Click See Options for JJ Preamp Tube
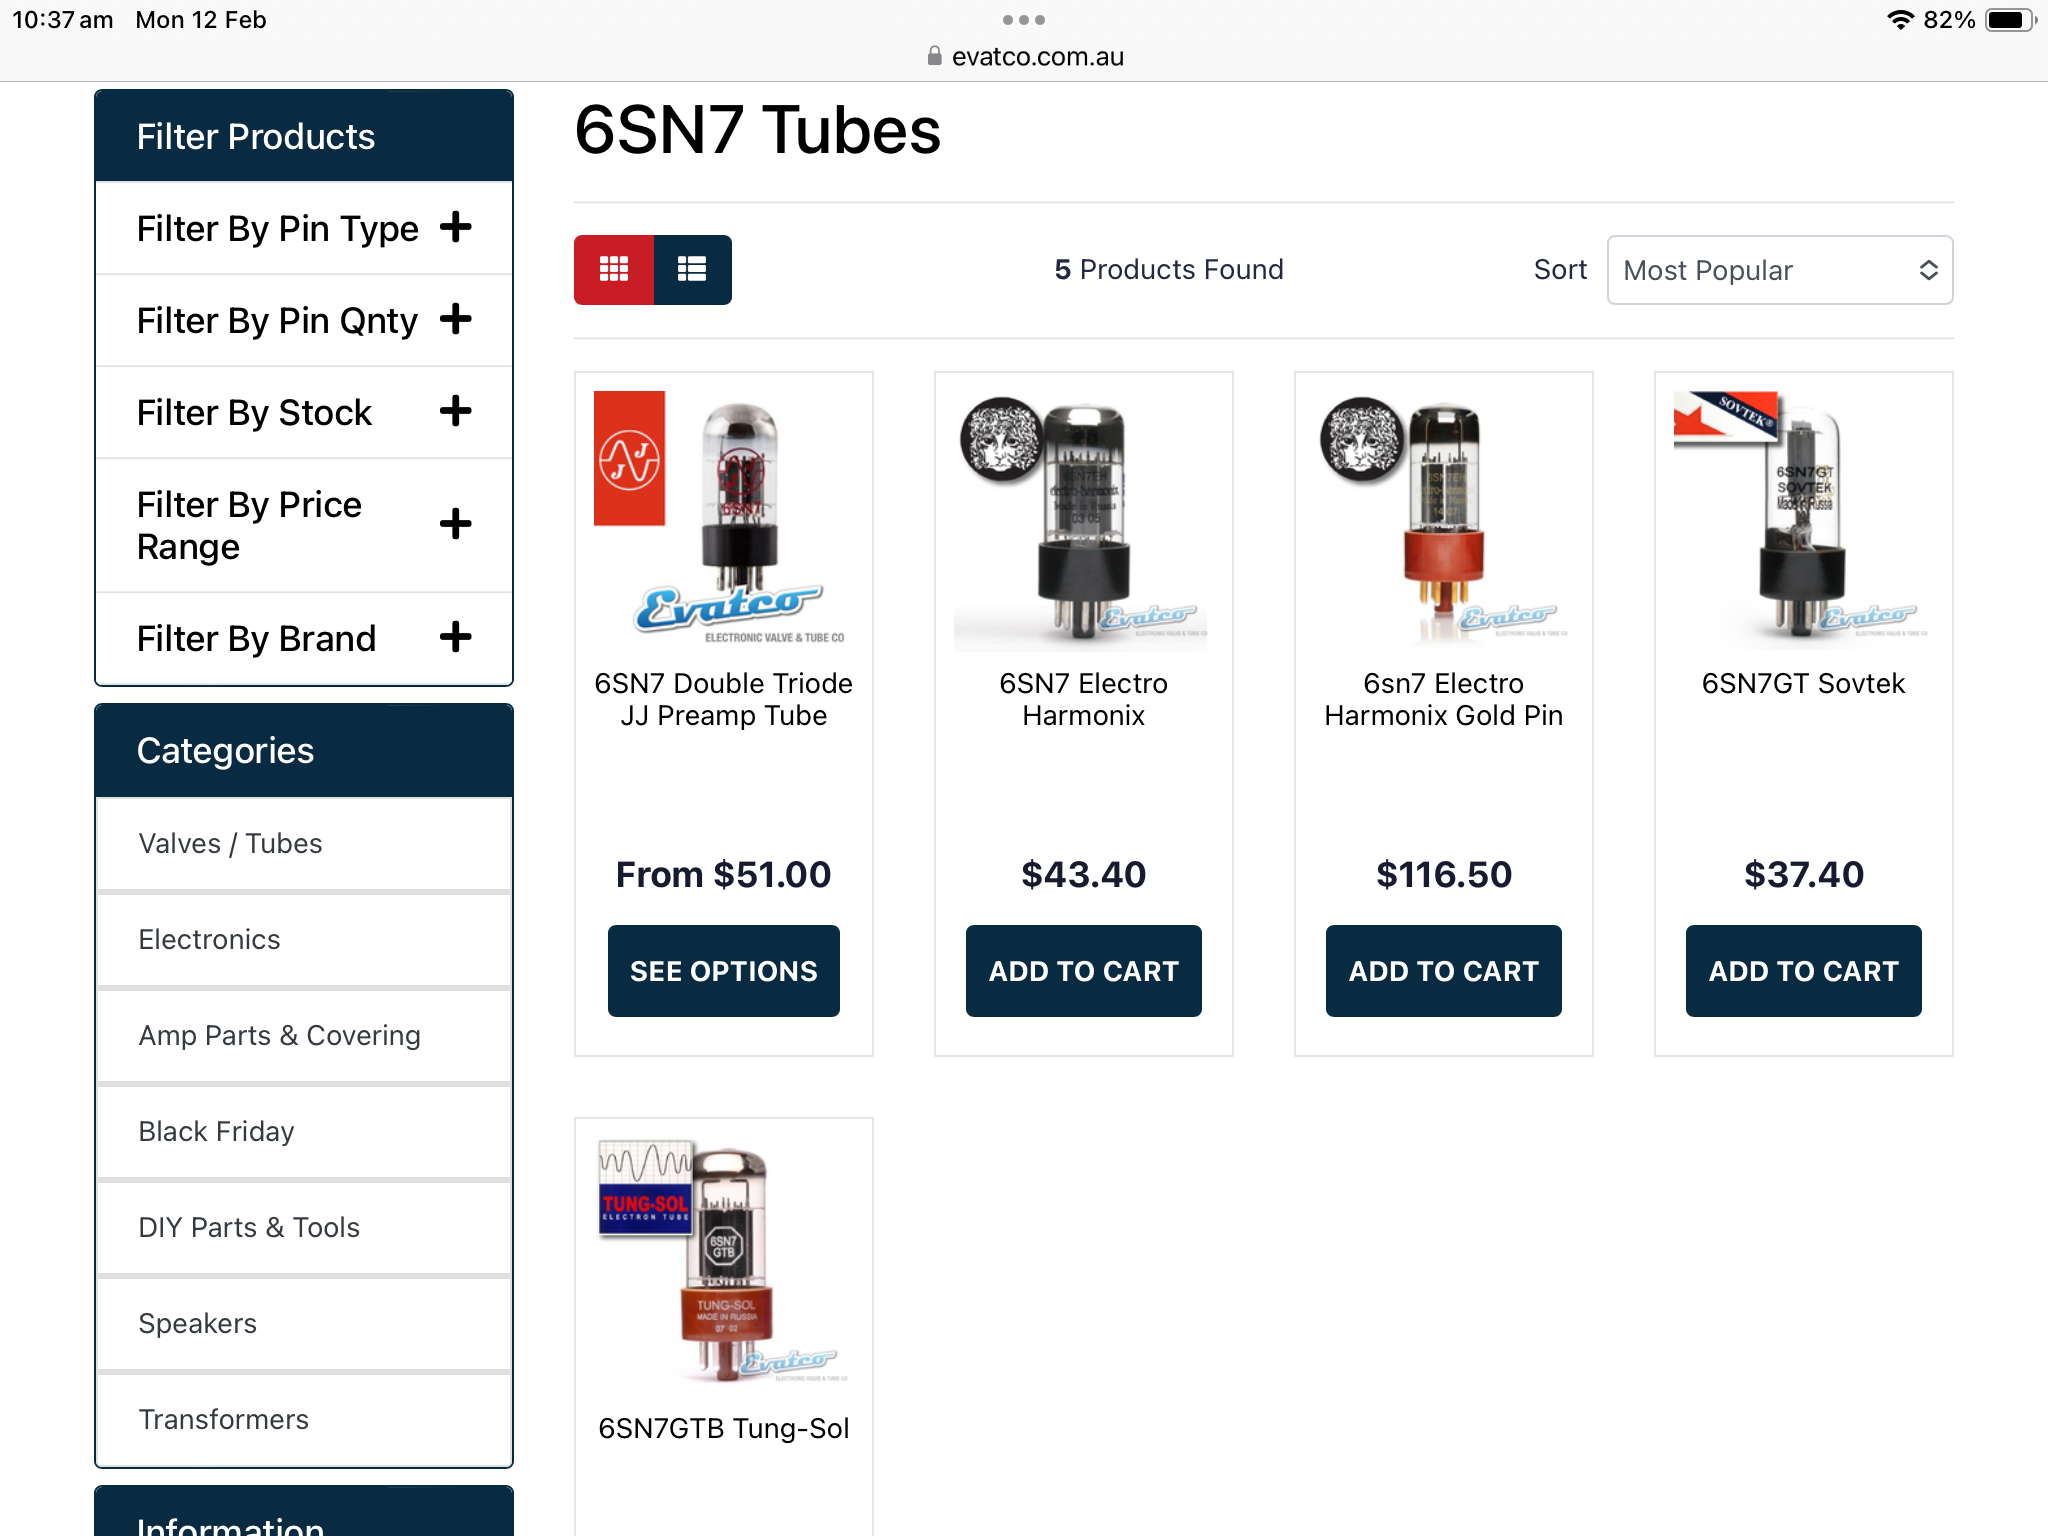Screen dimensions: 2048x1536 724,971
